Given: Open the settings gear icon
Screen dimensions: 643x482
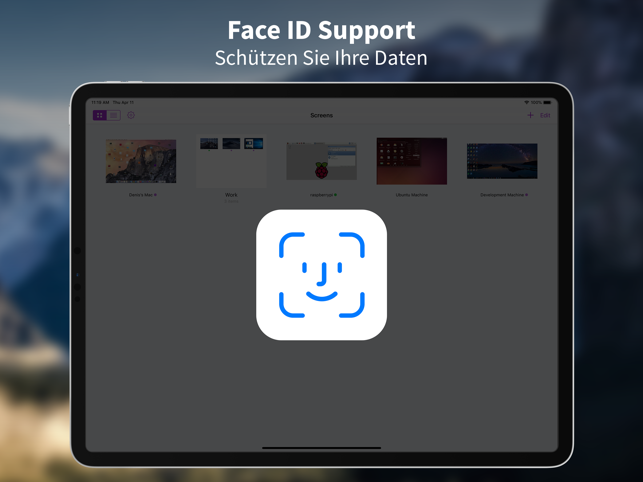Looking at the screenshot, I should (x=131, y=115).
